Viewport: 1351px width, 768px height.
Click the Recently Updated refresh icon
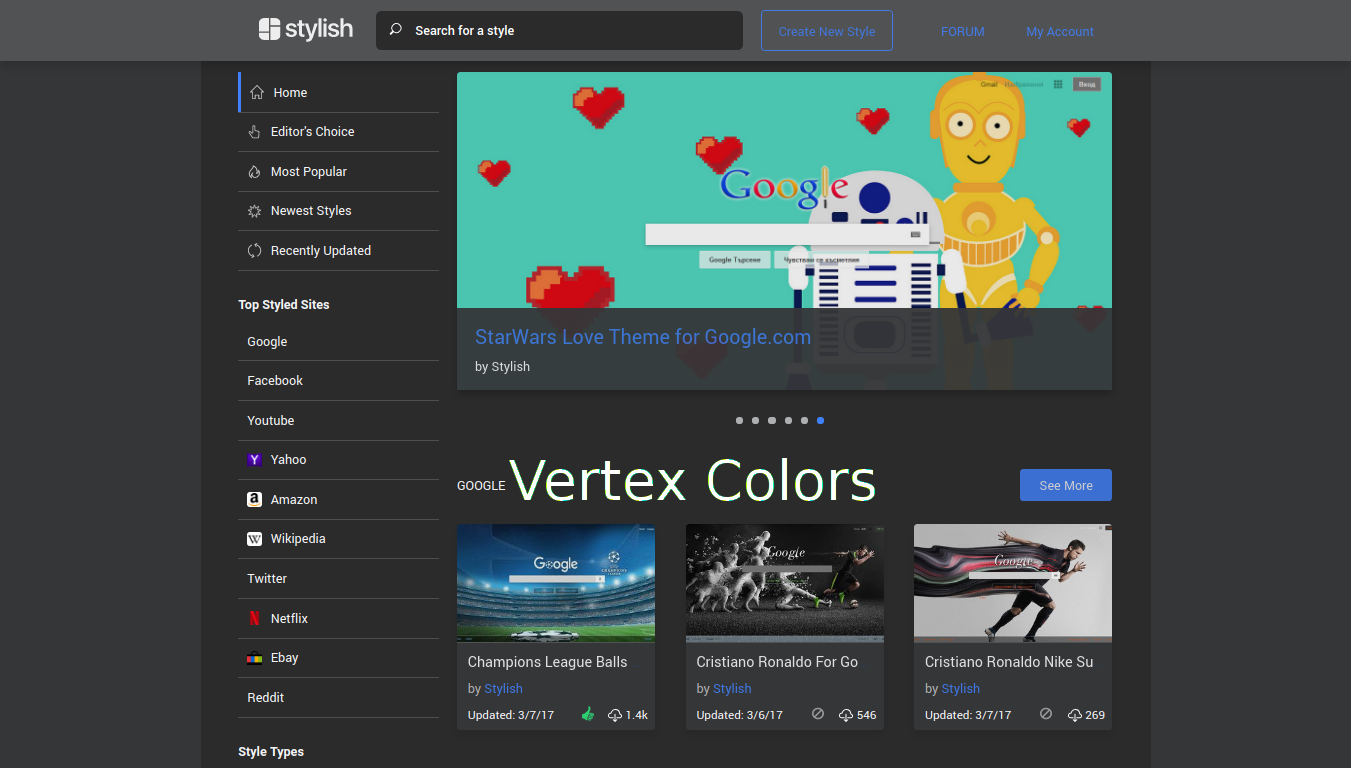(254, 251)
